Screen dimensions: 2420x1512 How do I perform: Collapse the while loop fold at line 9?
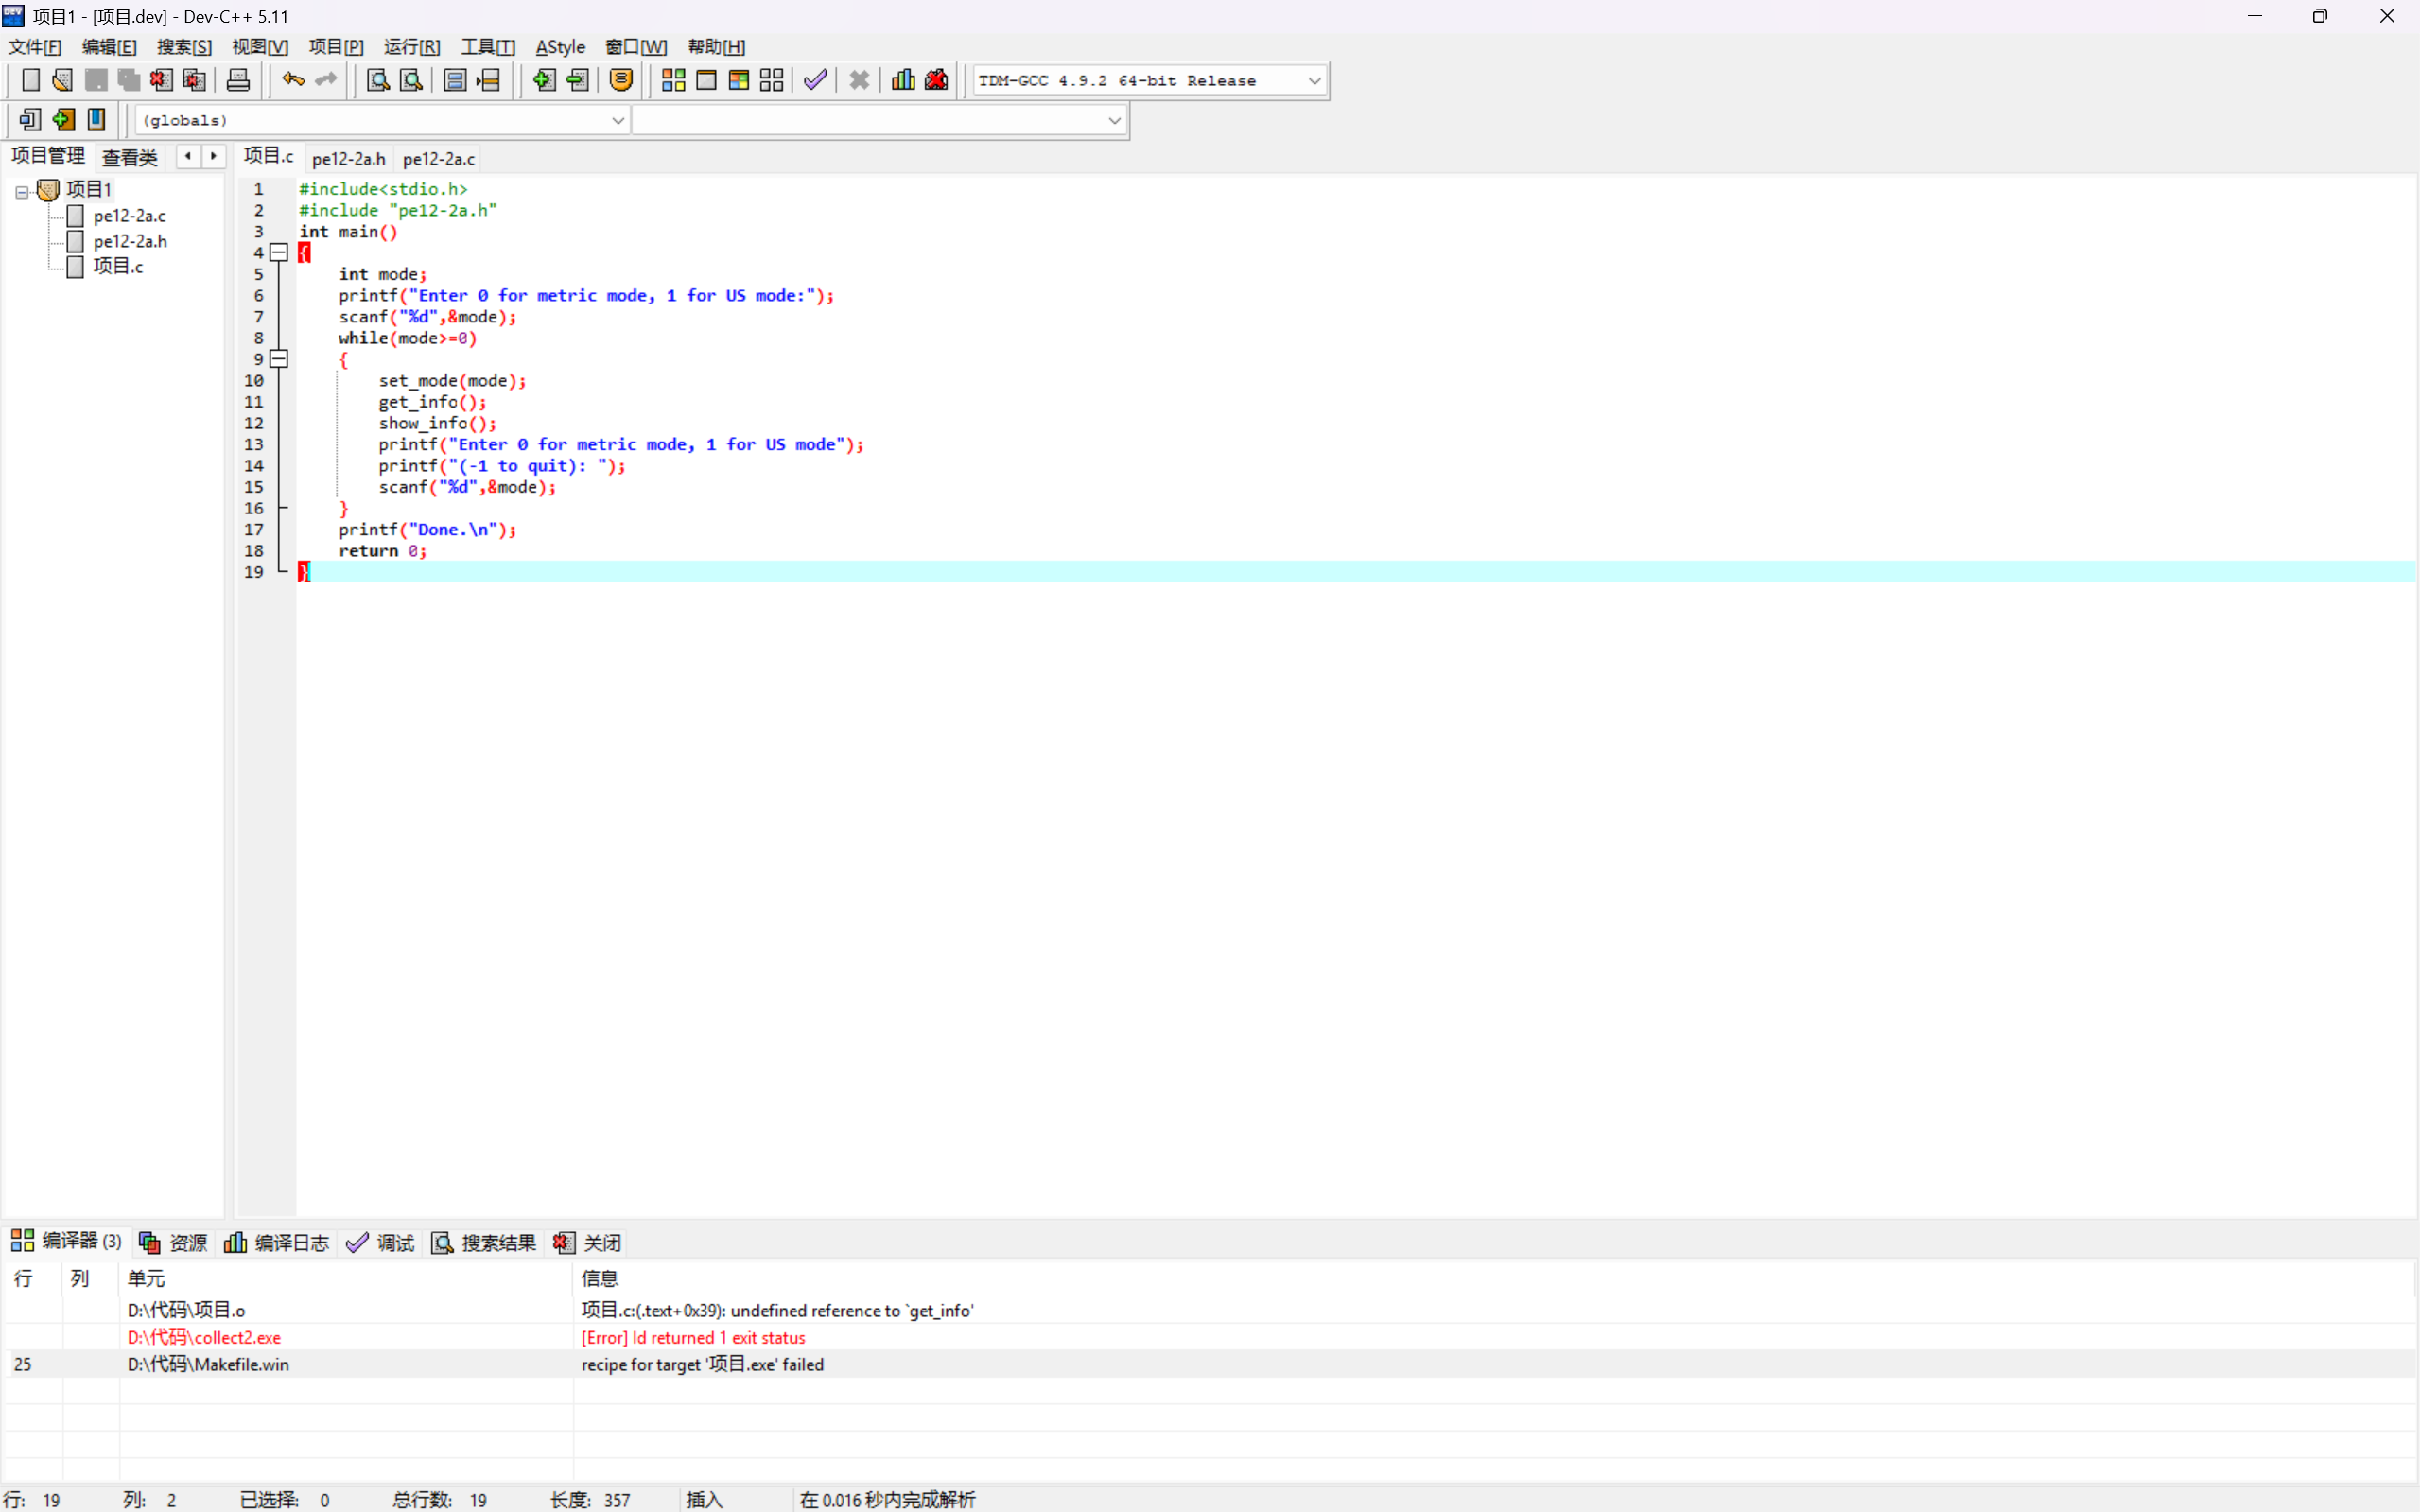click(x=280, y=359)
